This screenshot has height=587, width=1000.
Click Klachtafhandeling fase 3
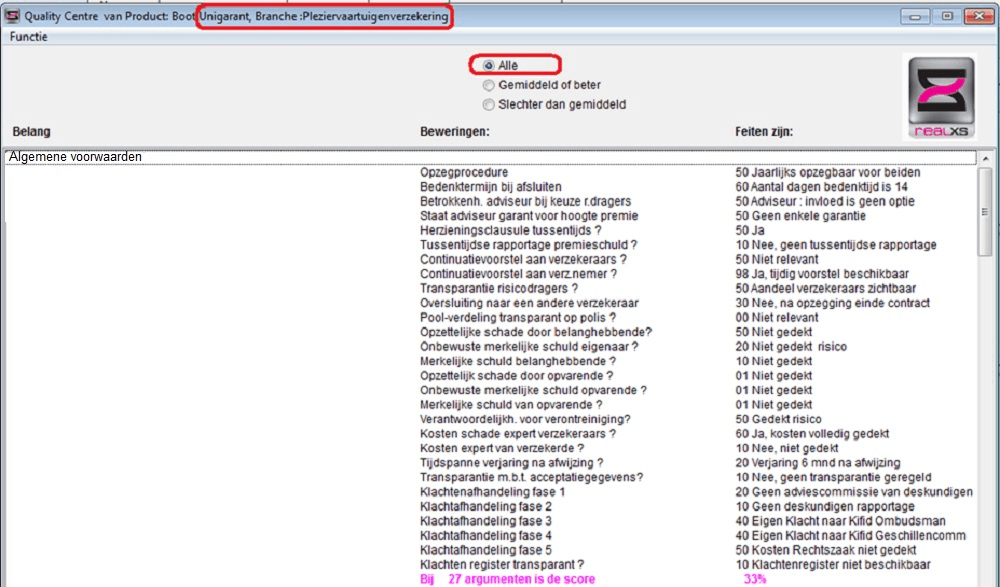pyautogui.click(x=486, y=521)
